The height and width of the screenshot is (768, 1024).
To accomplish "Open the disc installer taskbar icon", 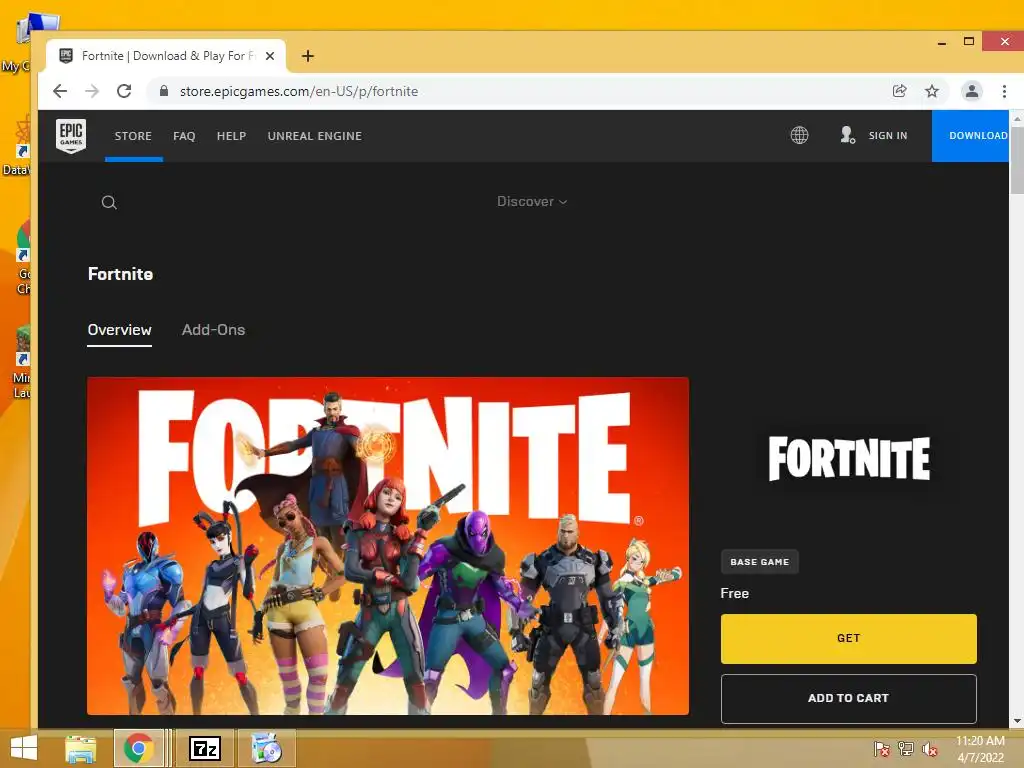I will (x=266, y=748).
